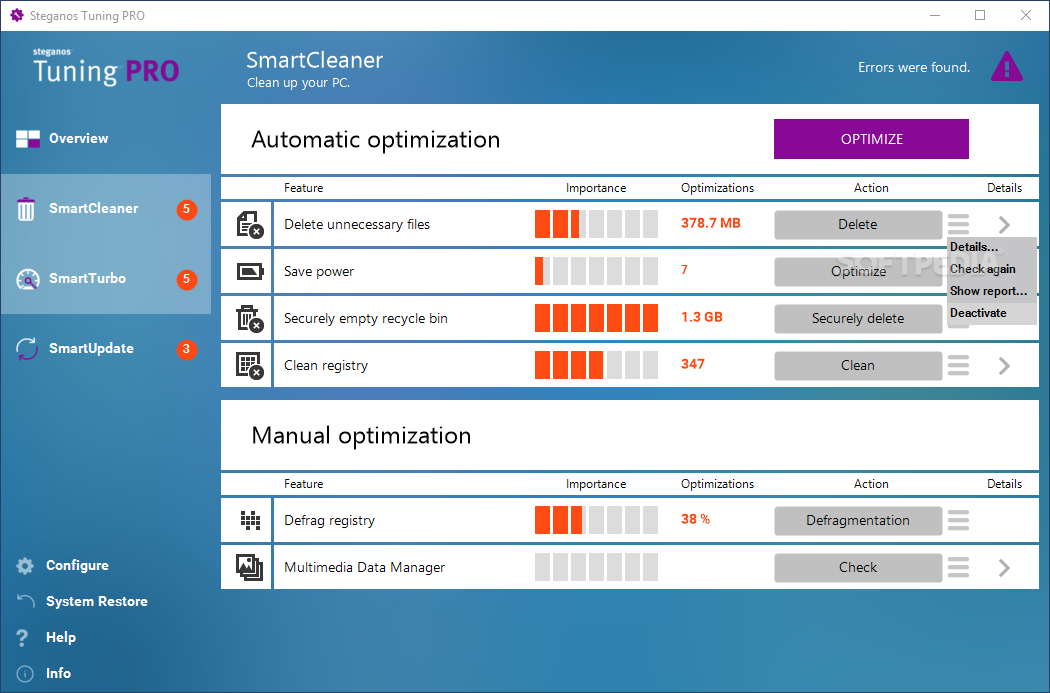Click the Clean button for registry
The height and width of the screenshot is (693, 1050).
pos(858,366)
